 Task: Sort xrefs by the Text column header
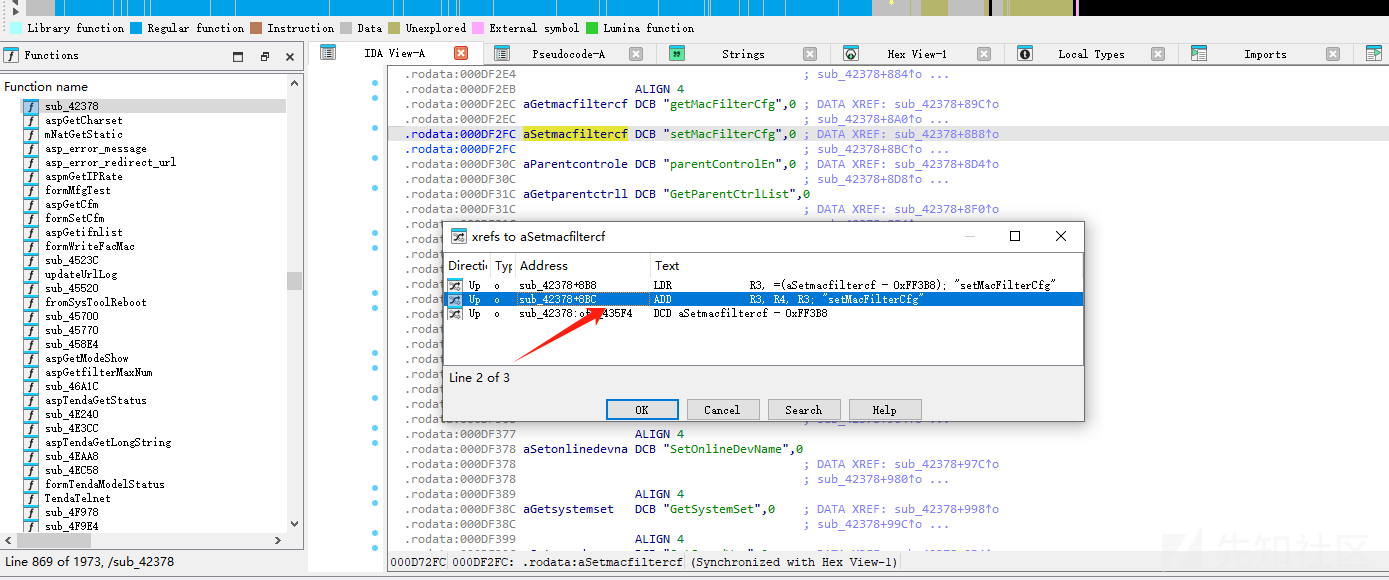click(866, 266)
